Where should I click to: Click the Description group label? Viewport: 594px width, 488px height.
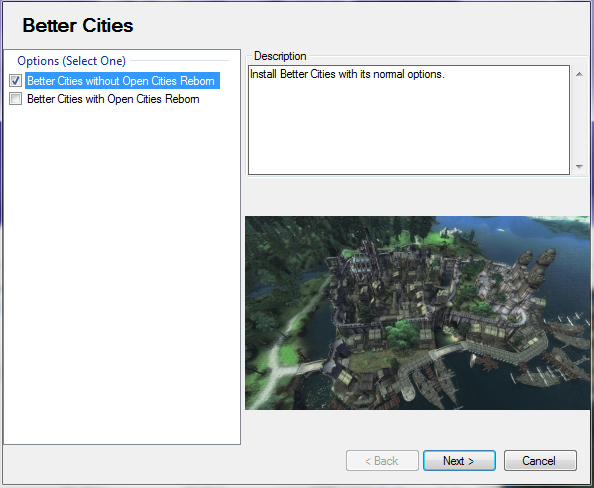coord(280,56)
